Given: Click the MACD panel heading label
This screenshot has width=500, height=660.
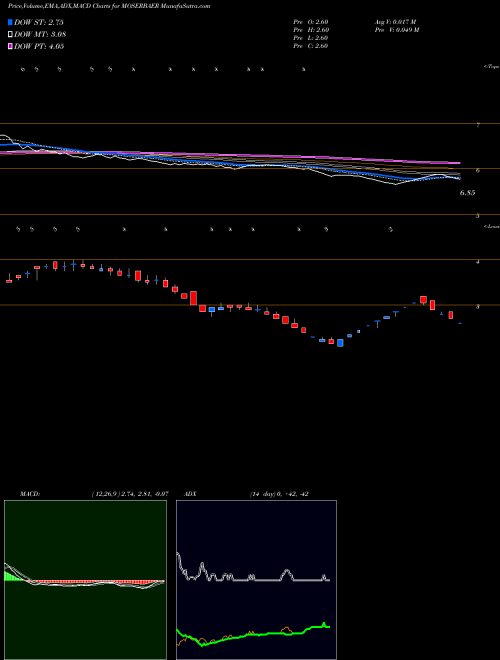Looking at the screenshot, I should [30, 494].
